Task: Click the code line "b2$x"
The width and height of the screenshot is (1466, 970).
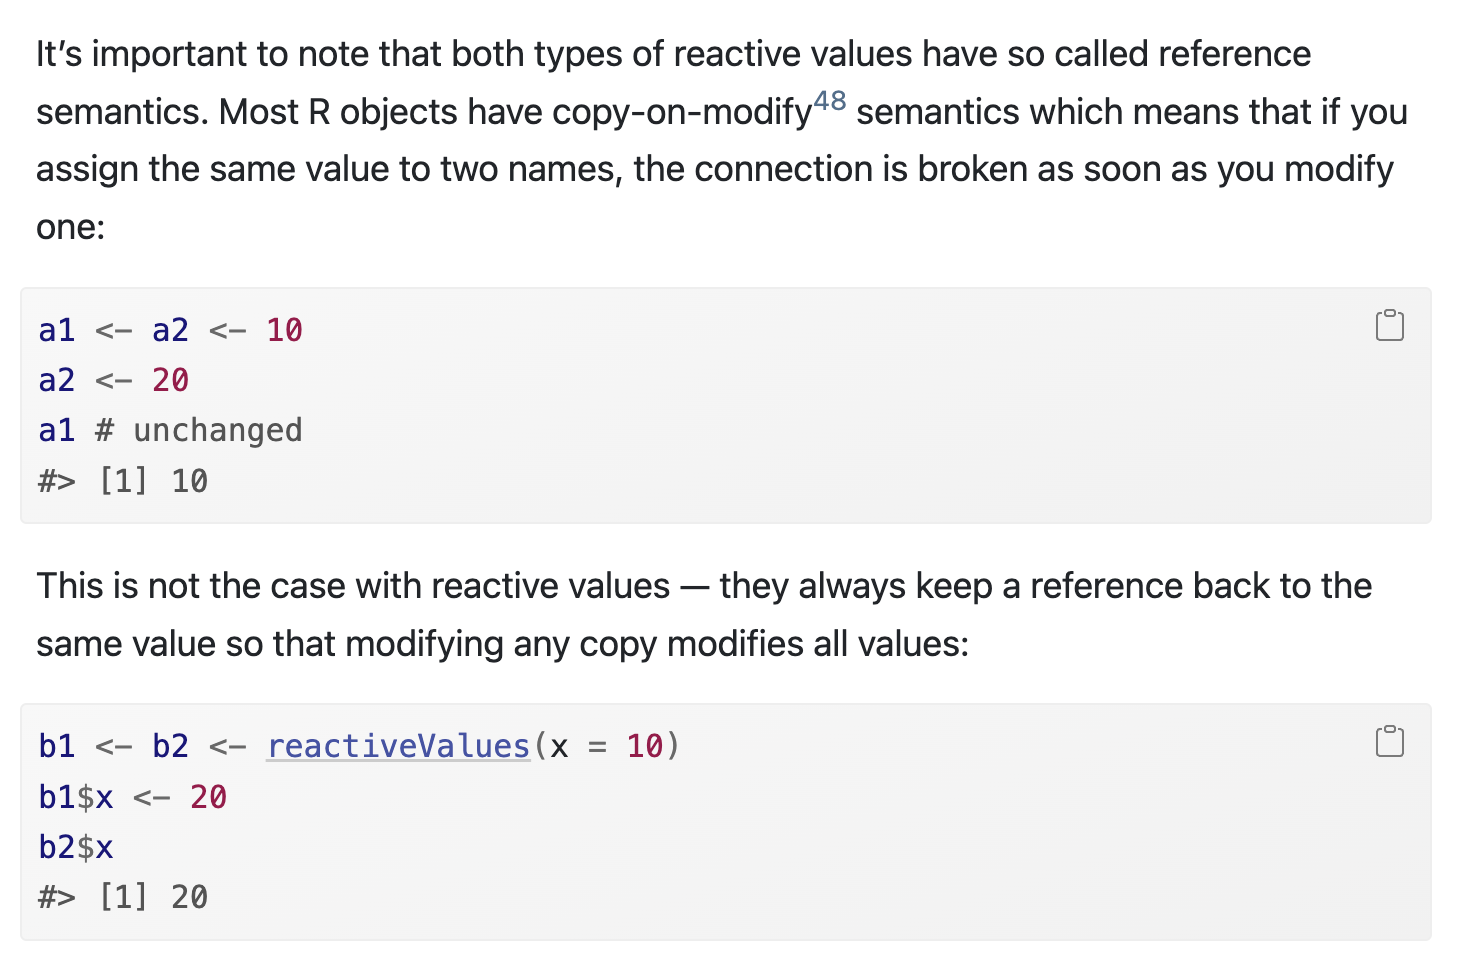Action: pyautogui.click(x=76, y=847)
